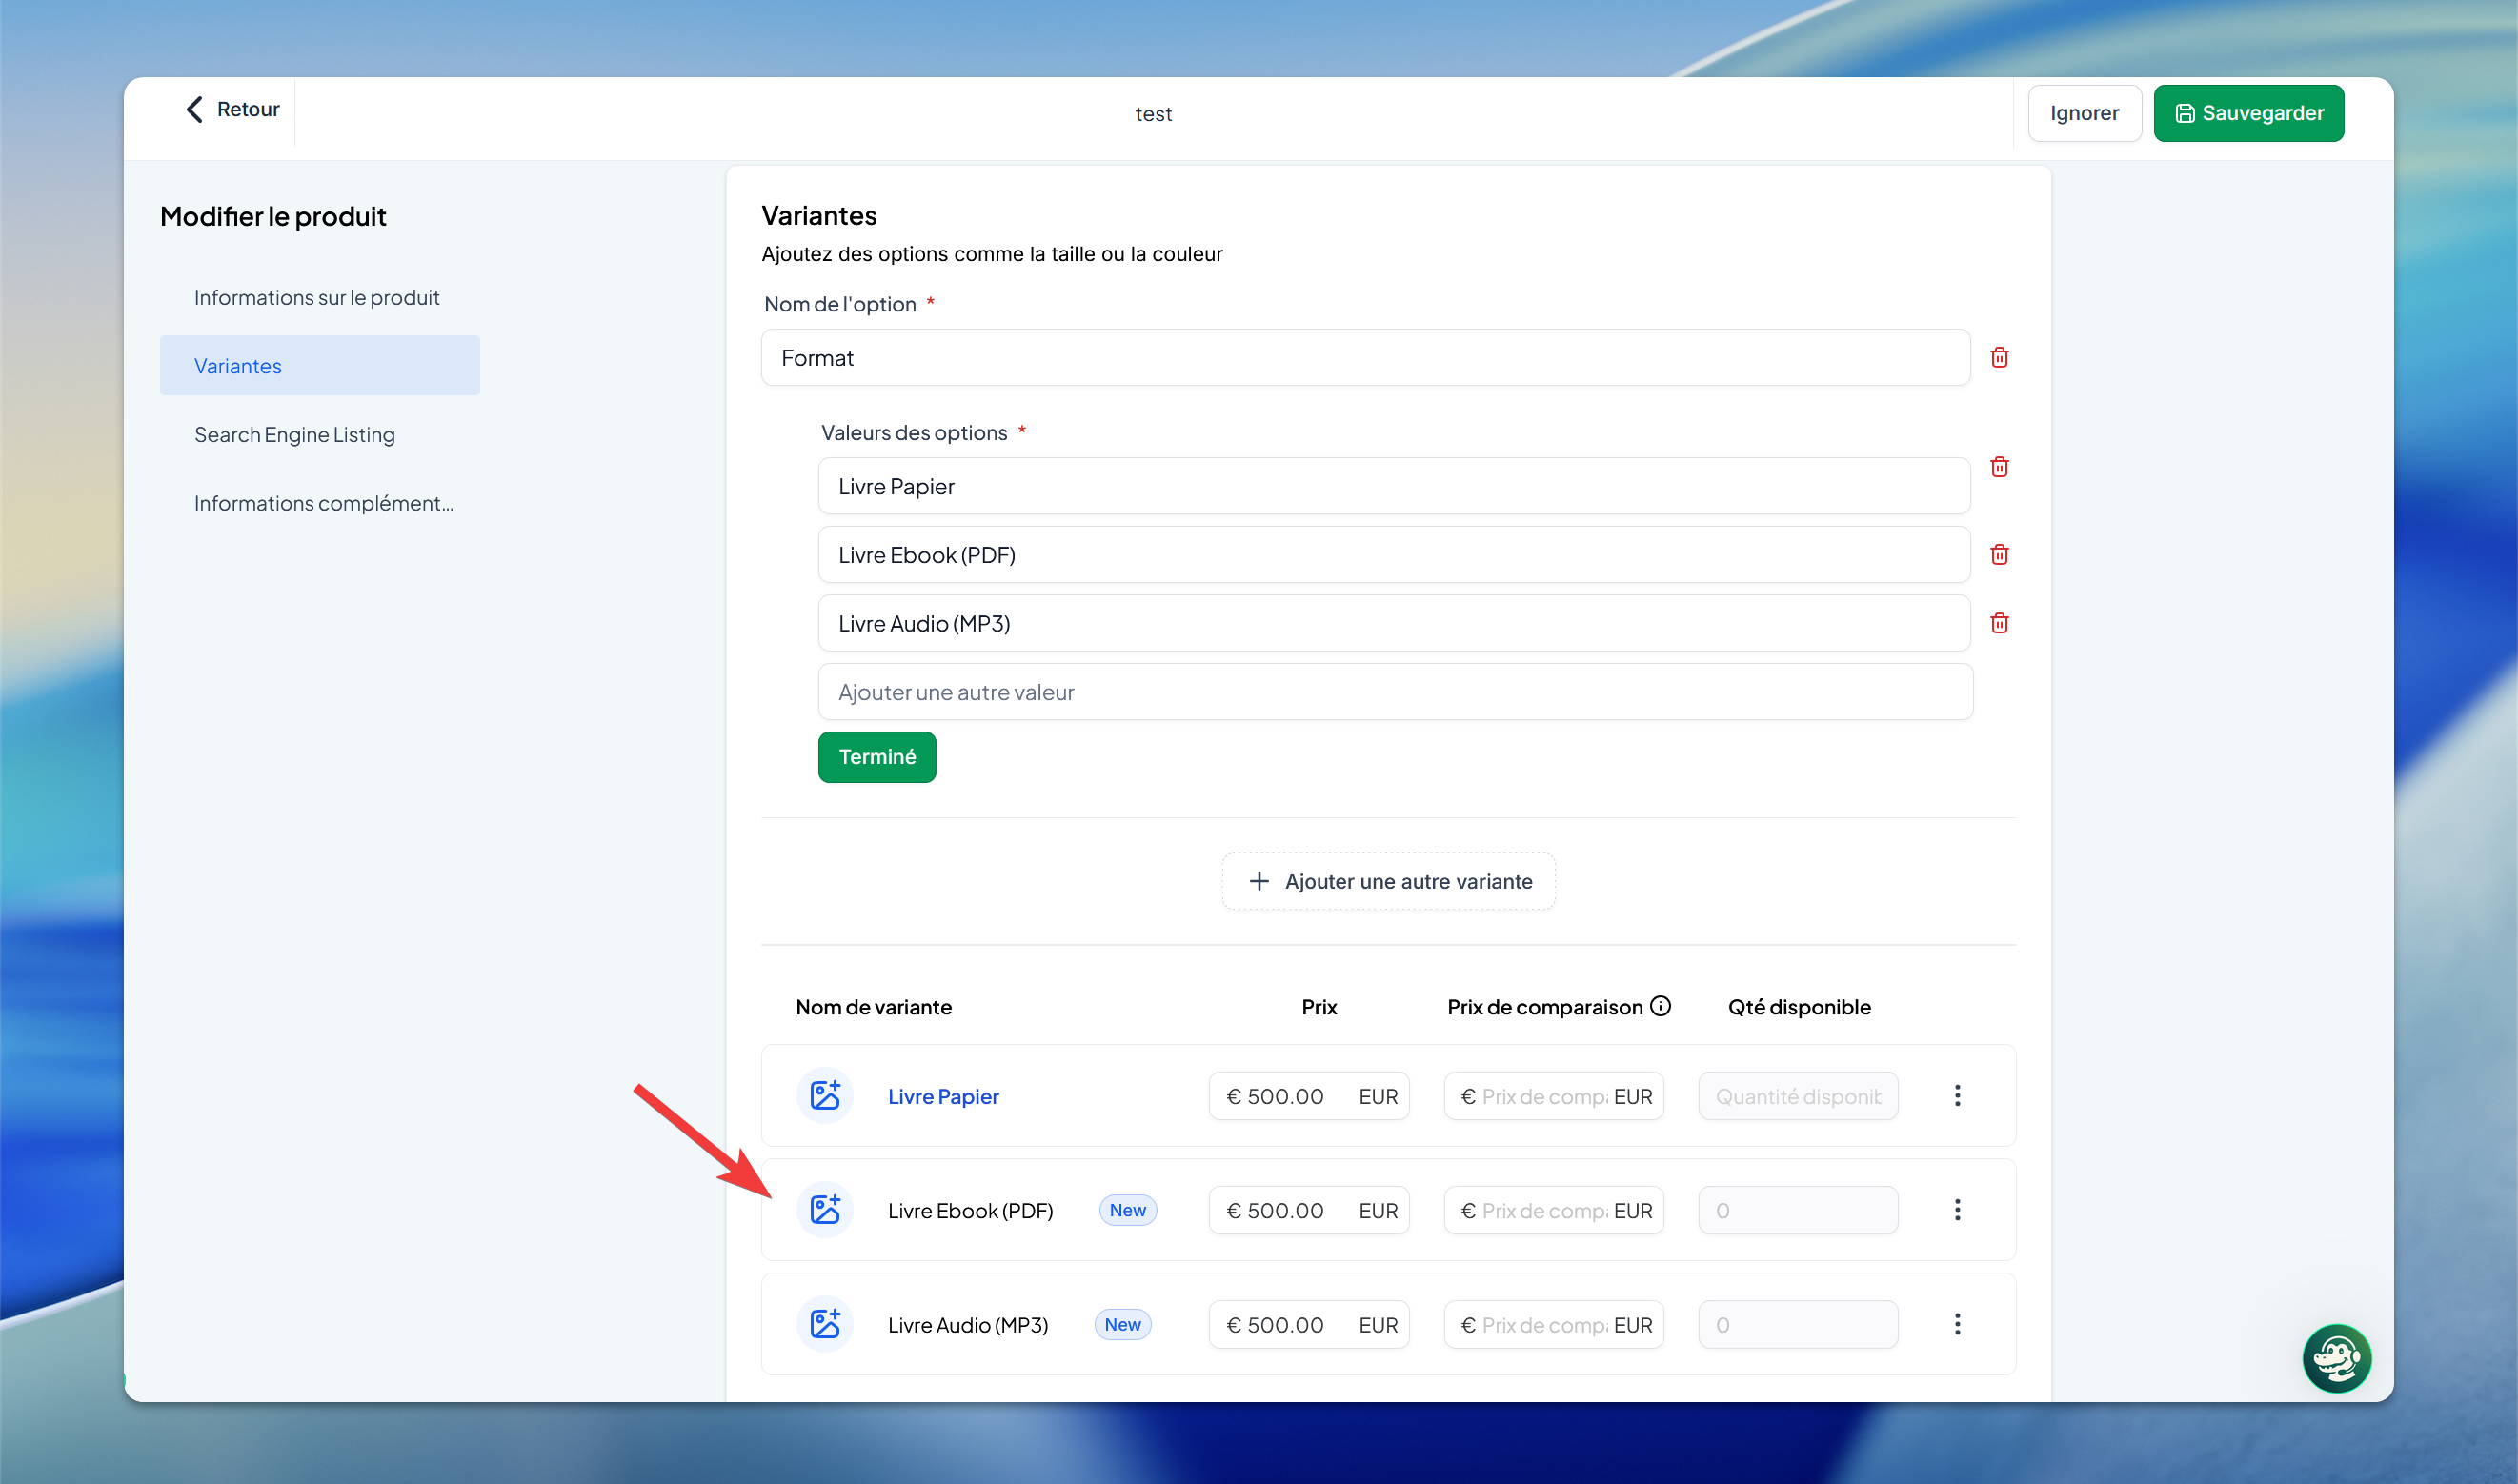Click the Ajouter une autre valeur field

point(1395,691)
